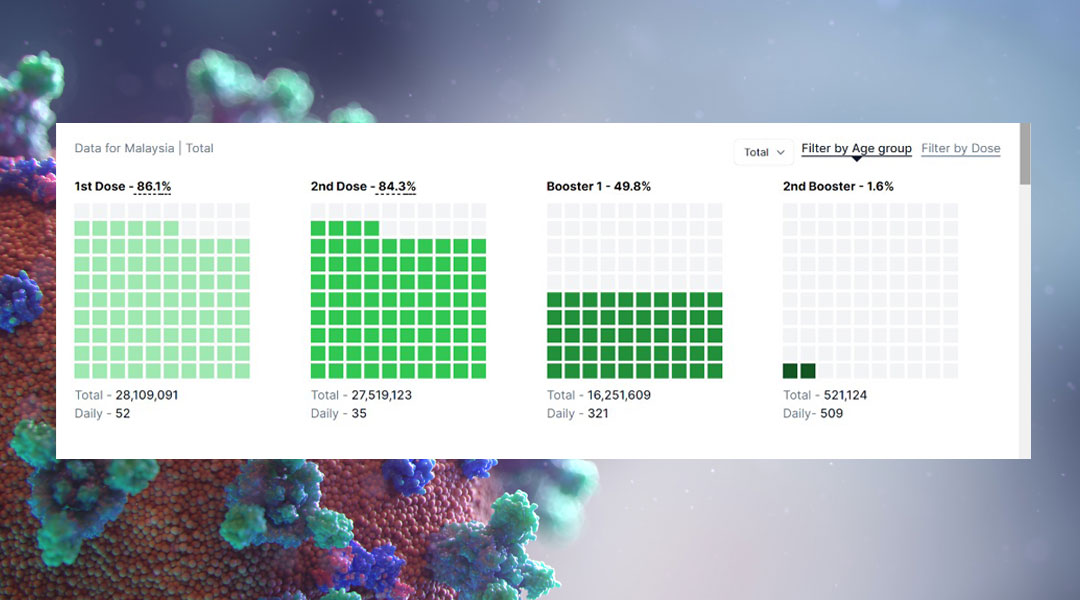
Task: Select the Booster 1 - 49.8% heading
Action: [599, 187]
